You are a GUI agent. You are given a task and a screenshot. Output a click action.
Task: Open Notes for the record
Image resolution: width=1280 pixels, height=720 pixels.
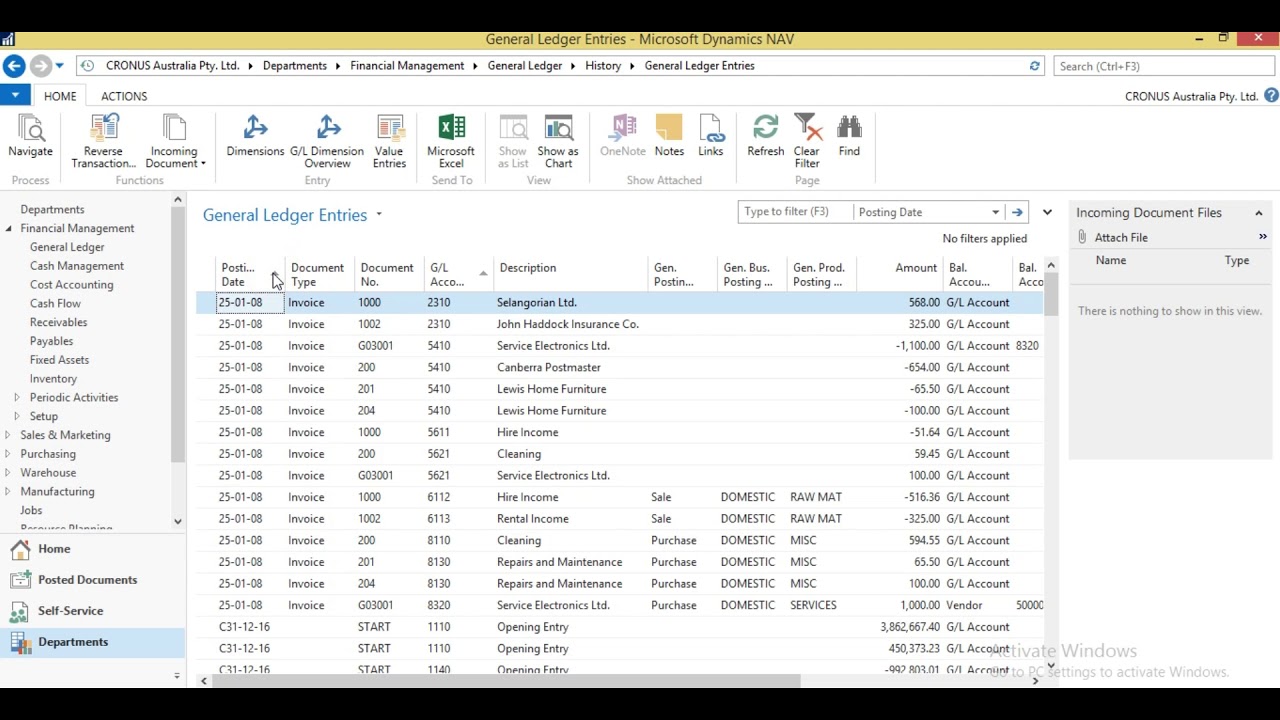pos(669,136)
